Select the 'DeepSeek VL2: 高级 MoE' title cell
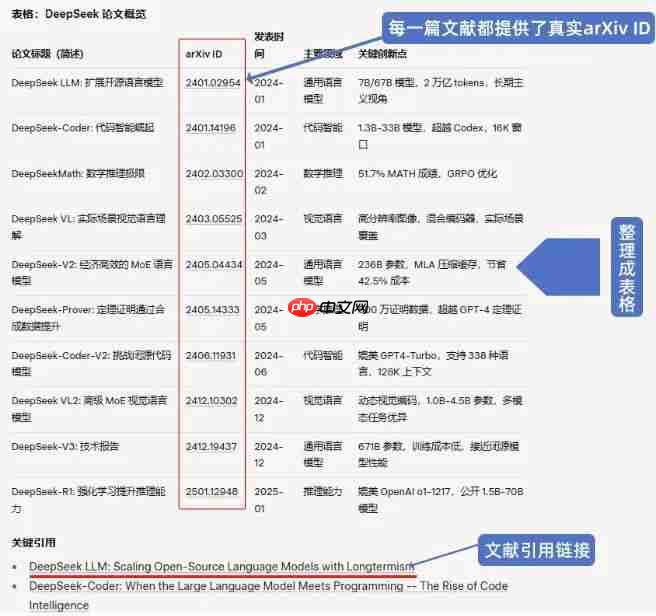Viewport: 656px width, 616px height. 89,409
